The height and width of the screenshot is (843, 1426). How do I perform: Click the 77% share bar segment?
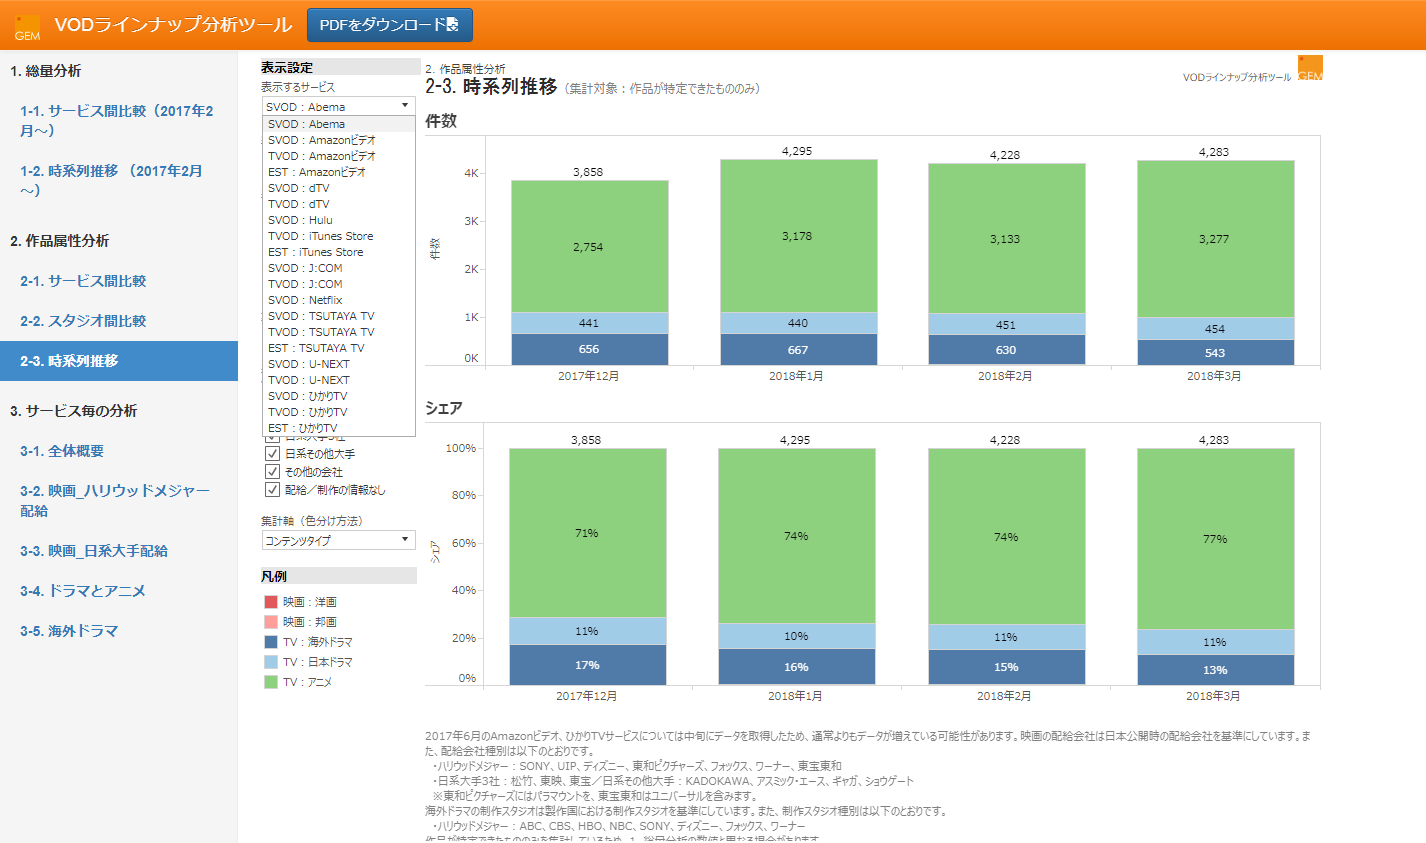point(1215,539)
